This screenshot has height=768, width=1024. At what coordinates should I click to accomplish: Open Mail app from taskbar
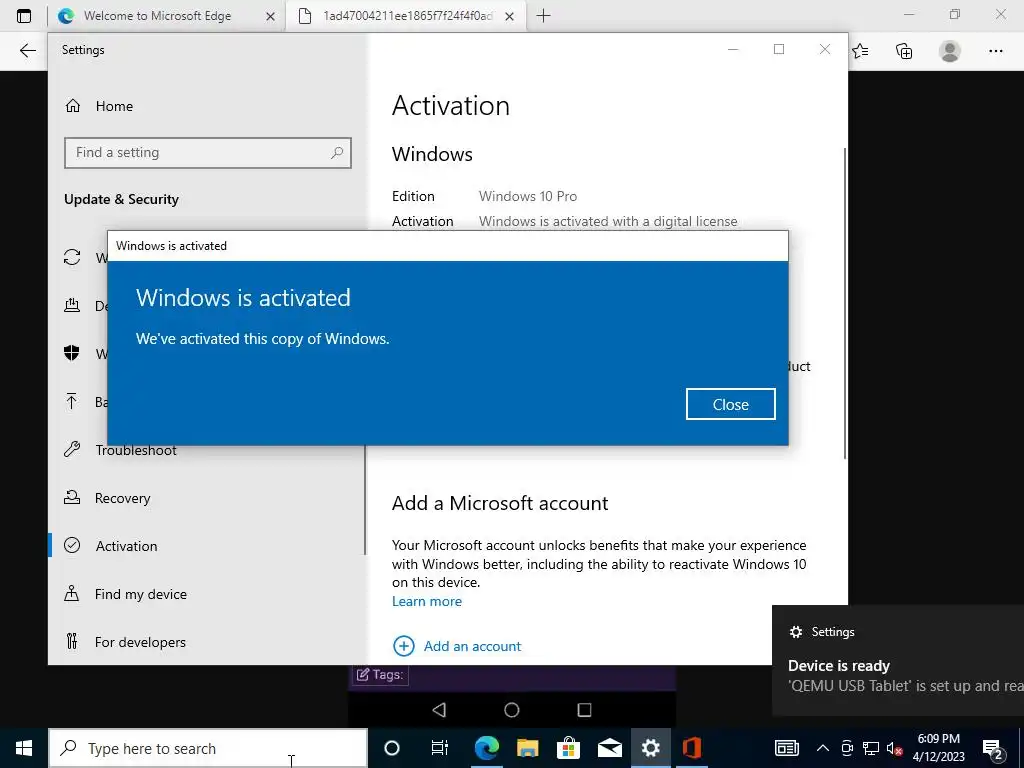pyautogui.click(x=610, y=748)
